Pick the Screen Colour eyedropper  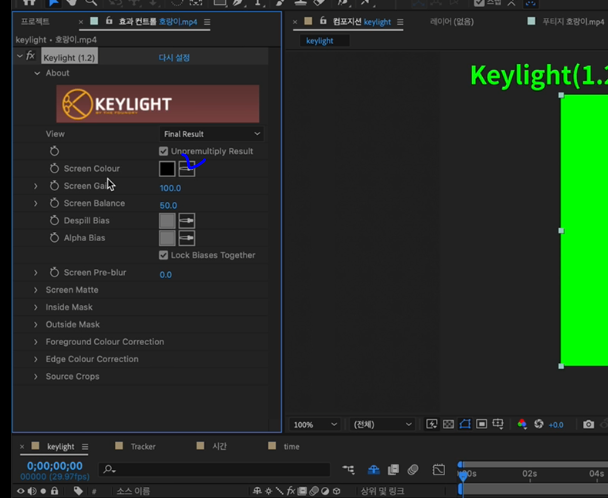[187, 169]
